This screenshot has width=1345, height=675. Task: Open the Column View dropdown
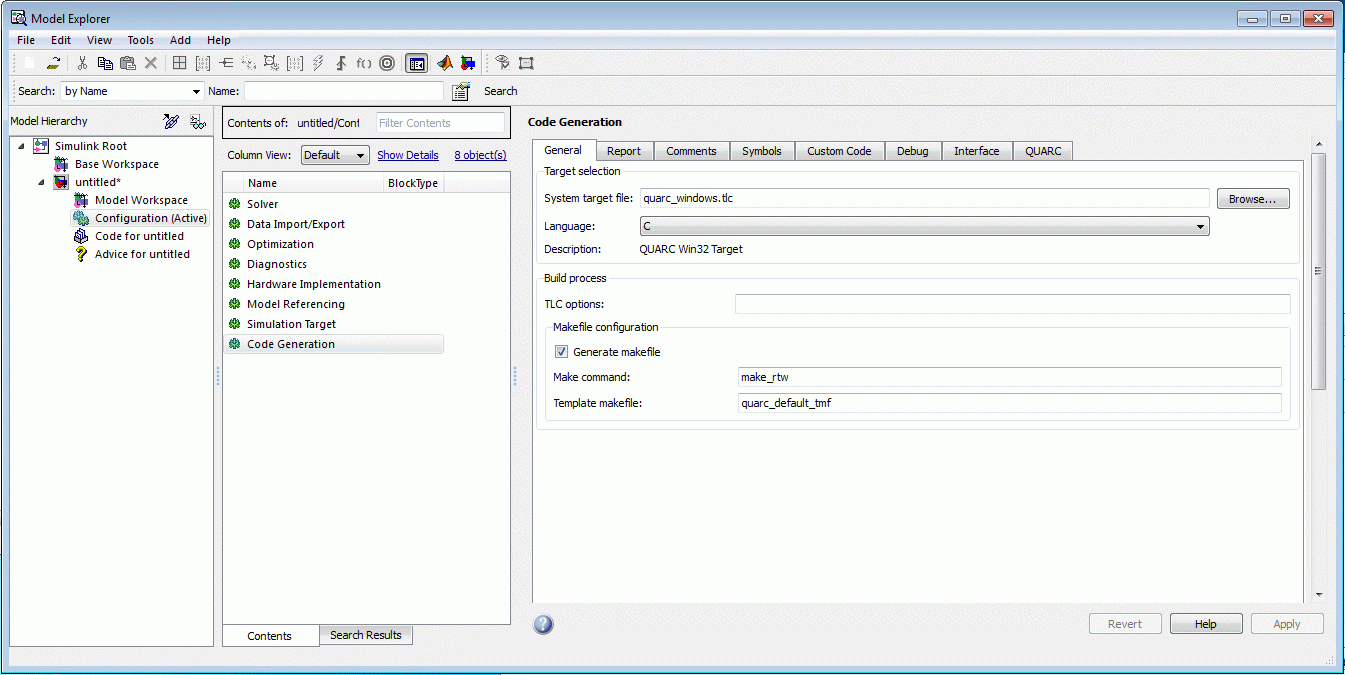point(335,155)
